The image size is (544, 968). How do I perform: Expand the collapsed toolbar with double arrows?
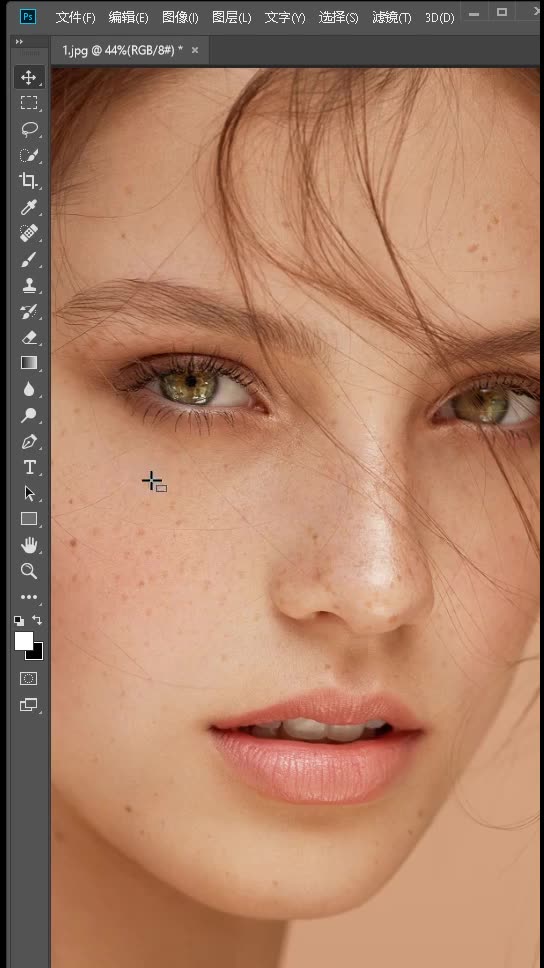click(x=19, y=41)
